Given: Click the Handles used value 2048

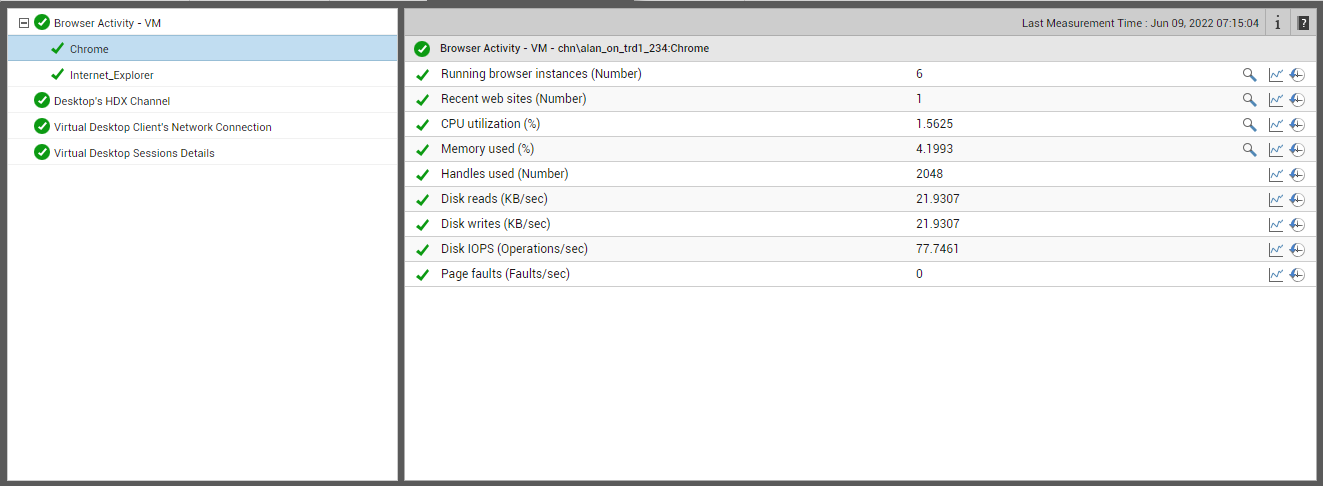Looking at the screenshot, I should point(929,174).
